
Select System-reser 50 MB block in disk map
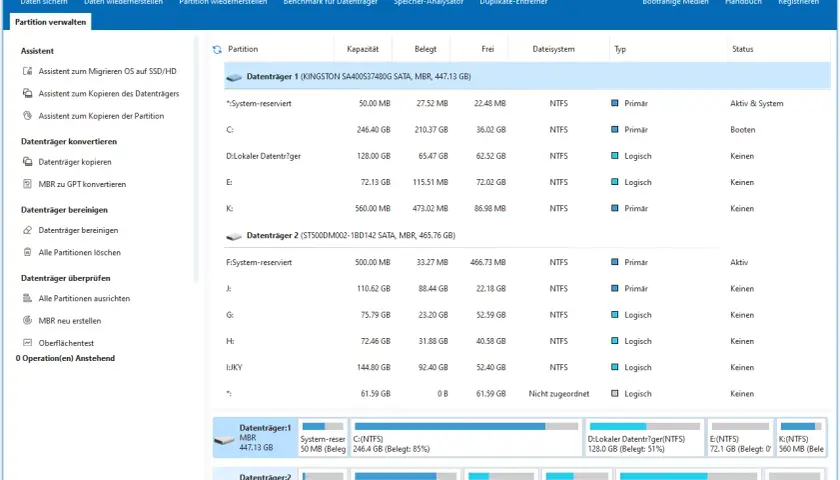click(323, 438)
